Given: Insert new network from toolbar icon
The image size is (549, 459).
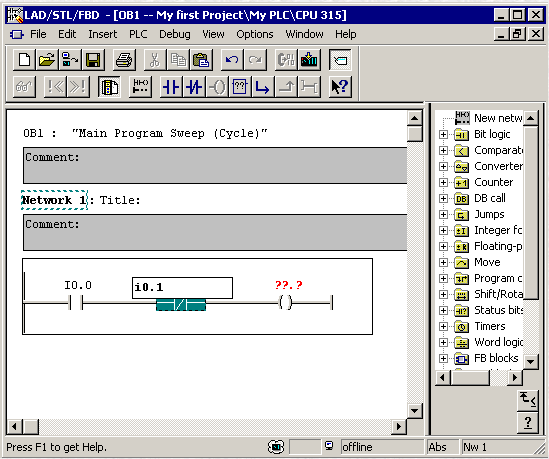Looking at the screenshot, I should coord(140,87).
